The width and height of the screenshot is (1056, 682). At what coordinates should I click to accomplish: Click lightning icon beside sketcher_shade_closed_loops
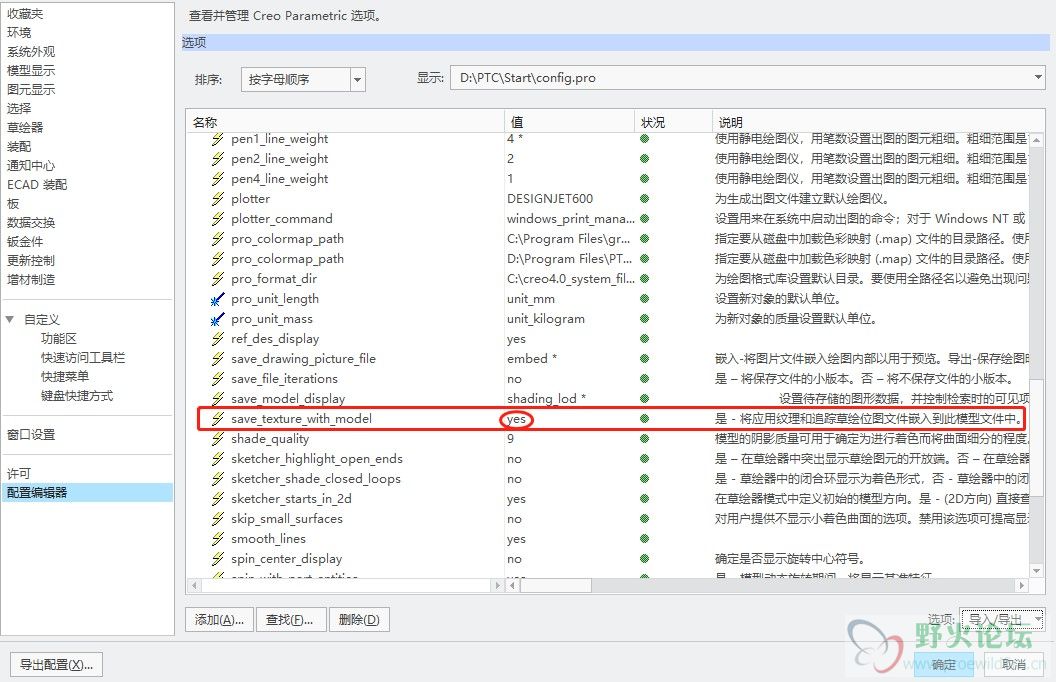tap(218, 479)
